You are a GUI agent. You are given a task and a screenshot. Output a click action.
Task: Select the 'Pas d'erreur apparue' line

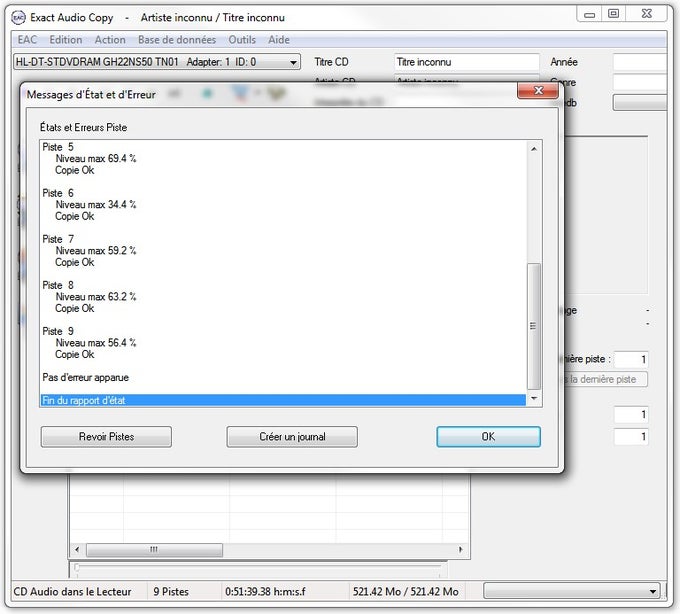(x=85, y=377)
